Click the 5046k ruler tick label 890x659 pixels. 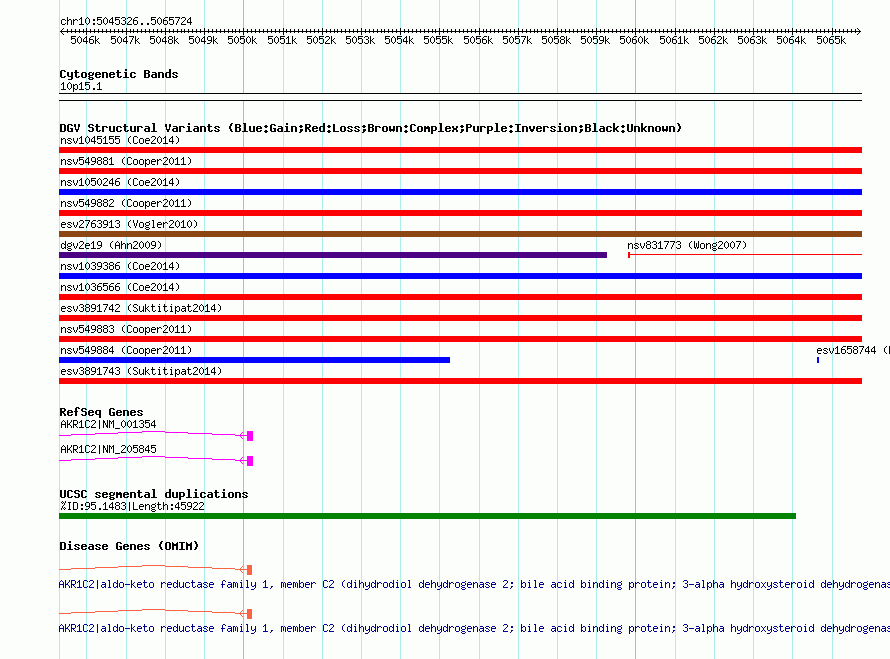(85, 40)
